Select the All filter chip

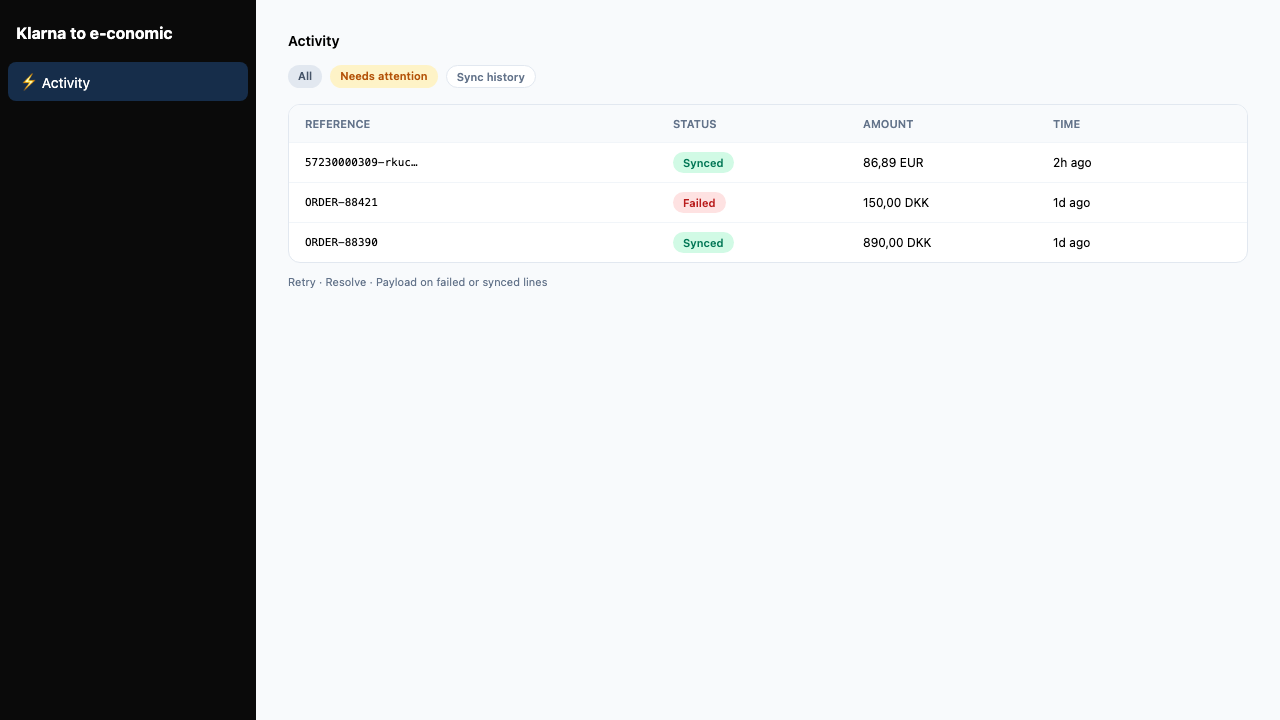pos(305,76)
